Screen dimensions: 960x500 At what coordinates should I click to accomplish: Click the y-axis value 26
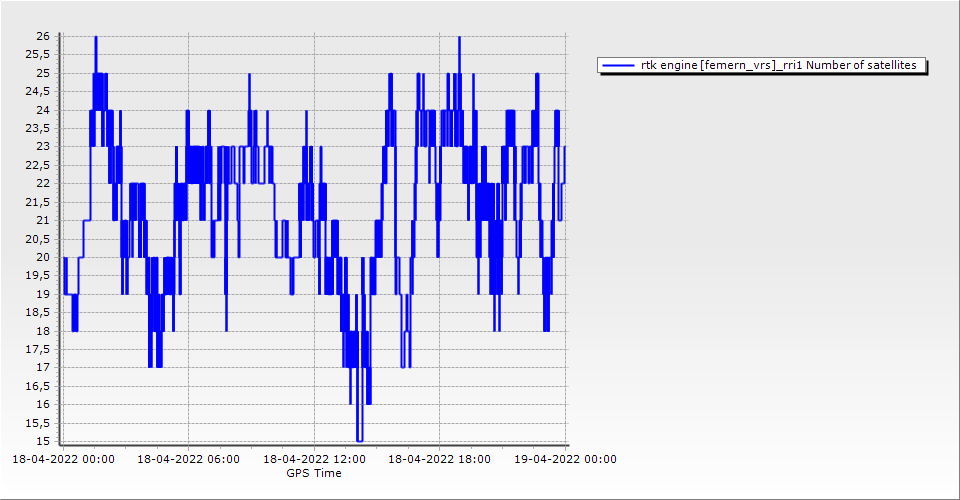point(43,36)
